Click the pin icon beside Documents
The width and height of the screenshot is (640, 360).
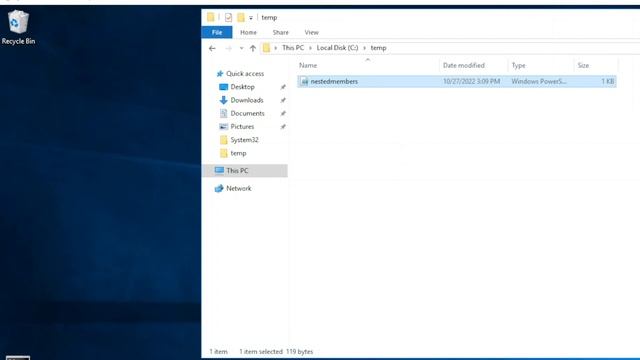(283, 113)
